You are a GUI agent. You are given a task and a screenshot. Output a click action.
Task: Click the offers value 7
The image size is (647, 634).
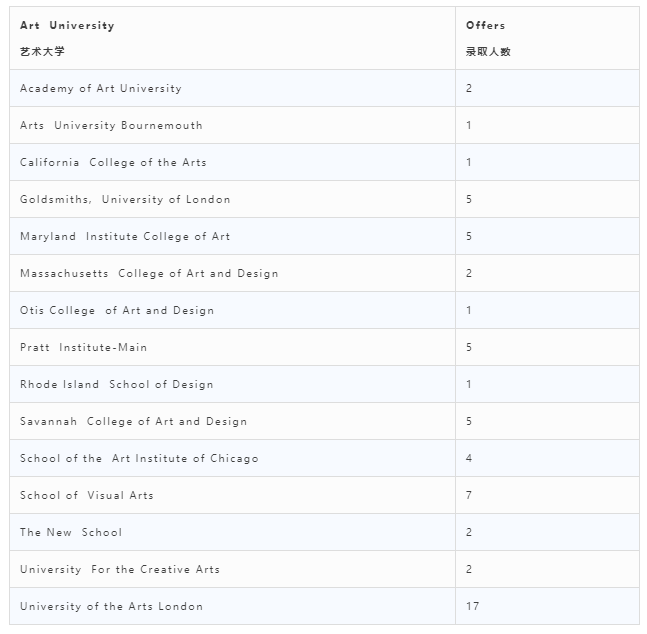[469, 495]
